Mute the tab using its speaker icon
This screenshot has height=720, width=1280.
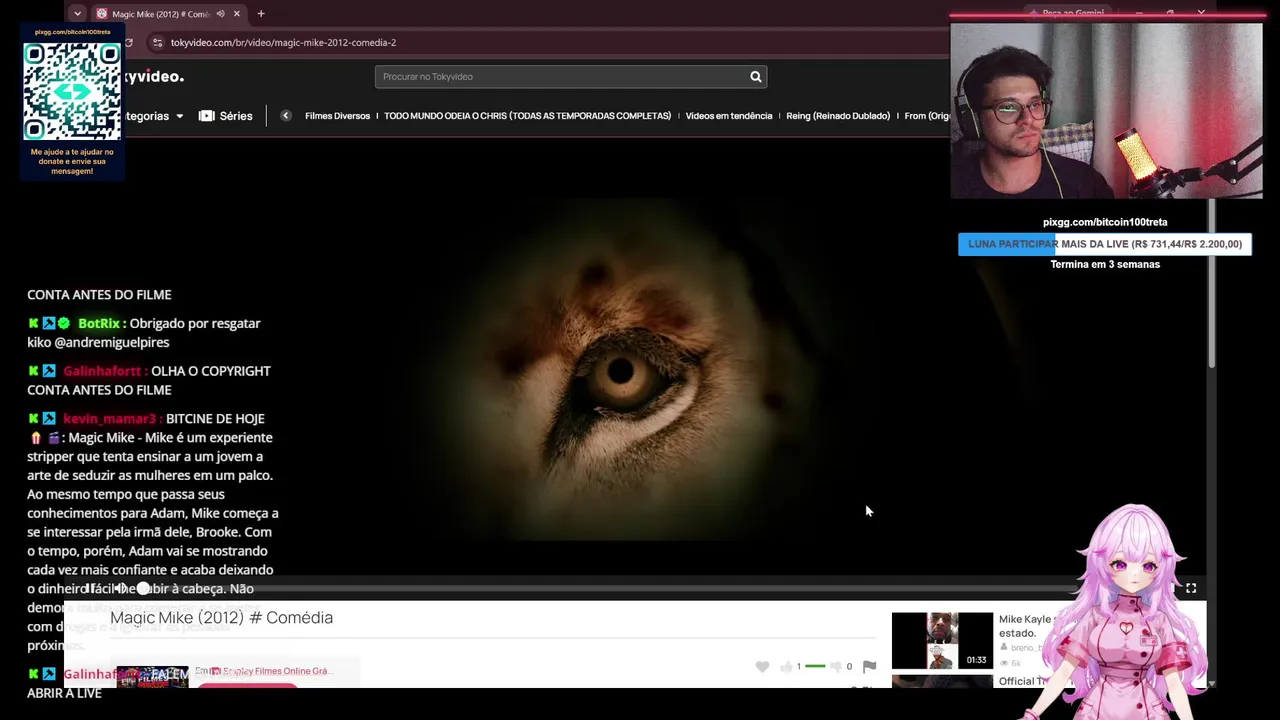click(x=220, y=14)
